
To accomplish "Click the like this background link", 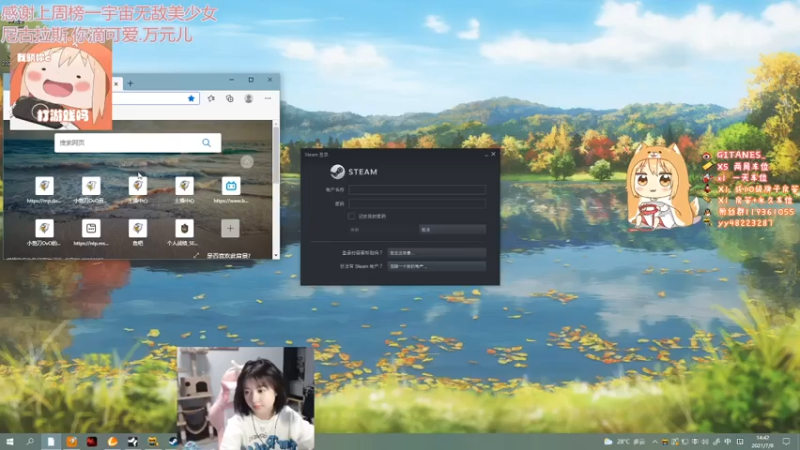I will (229, 256).
